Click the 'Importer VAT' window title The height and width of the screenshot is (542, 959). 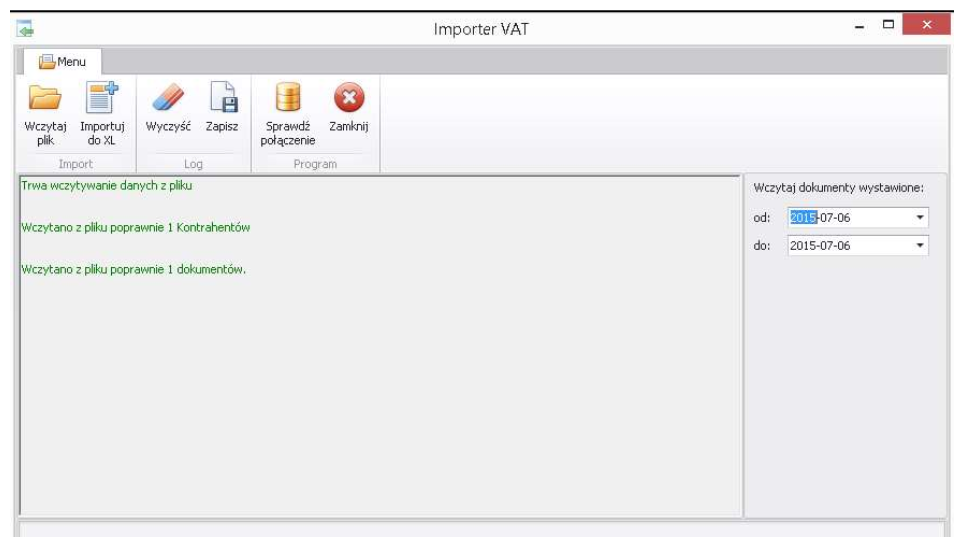coord(481,29)
